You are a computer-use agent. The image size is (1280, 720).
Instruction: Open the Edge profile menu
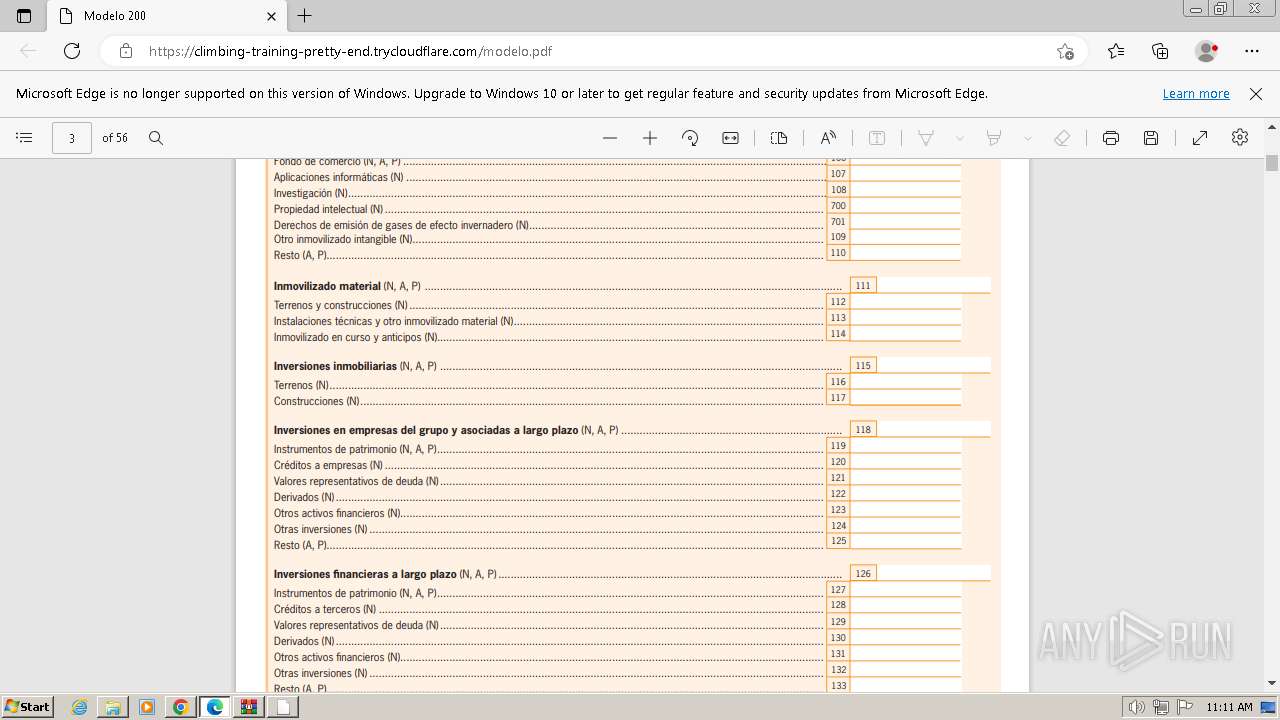[x=1206, y=51]
